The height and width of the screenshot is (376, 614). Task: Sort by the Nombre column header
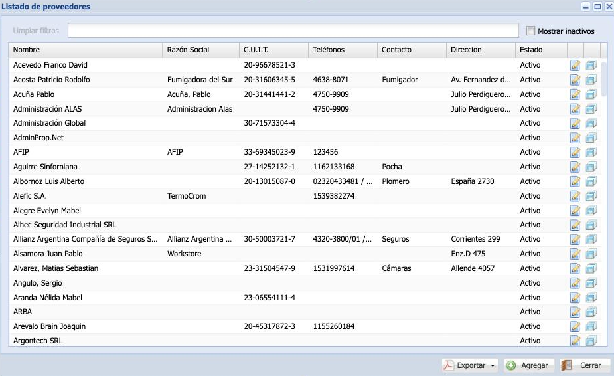85,50
